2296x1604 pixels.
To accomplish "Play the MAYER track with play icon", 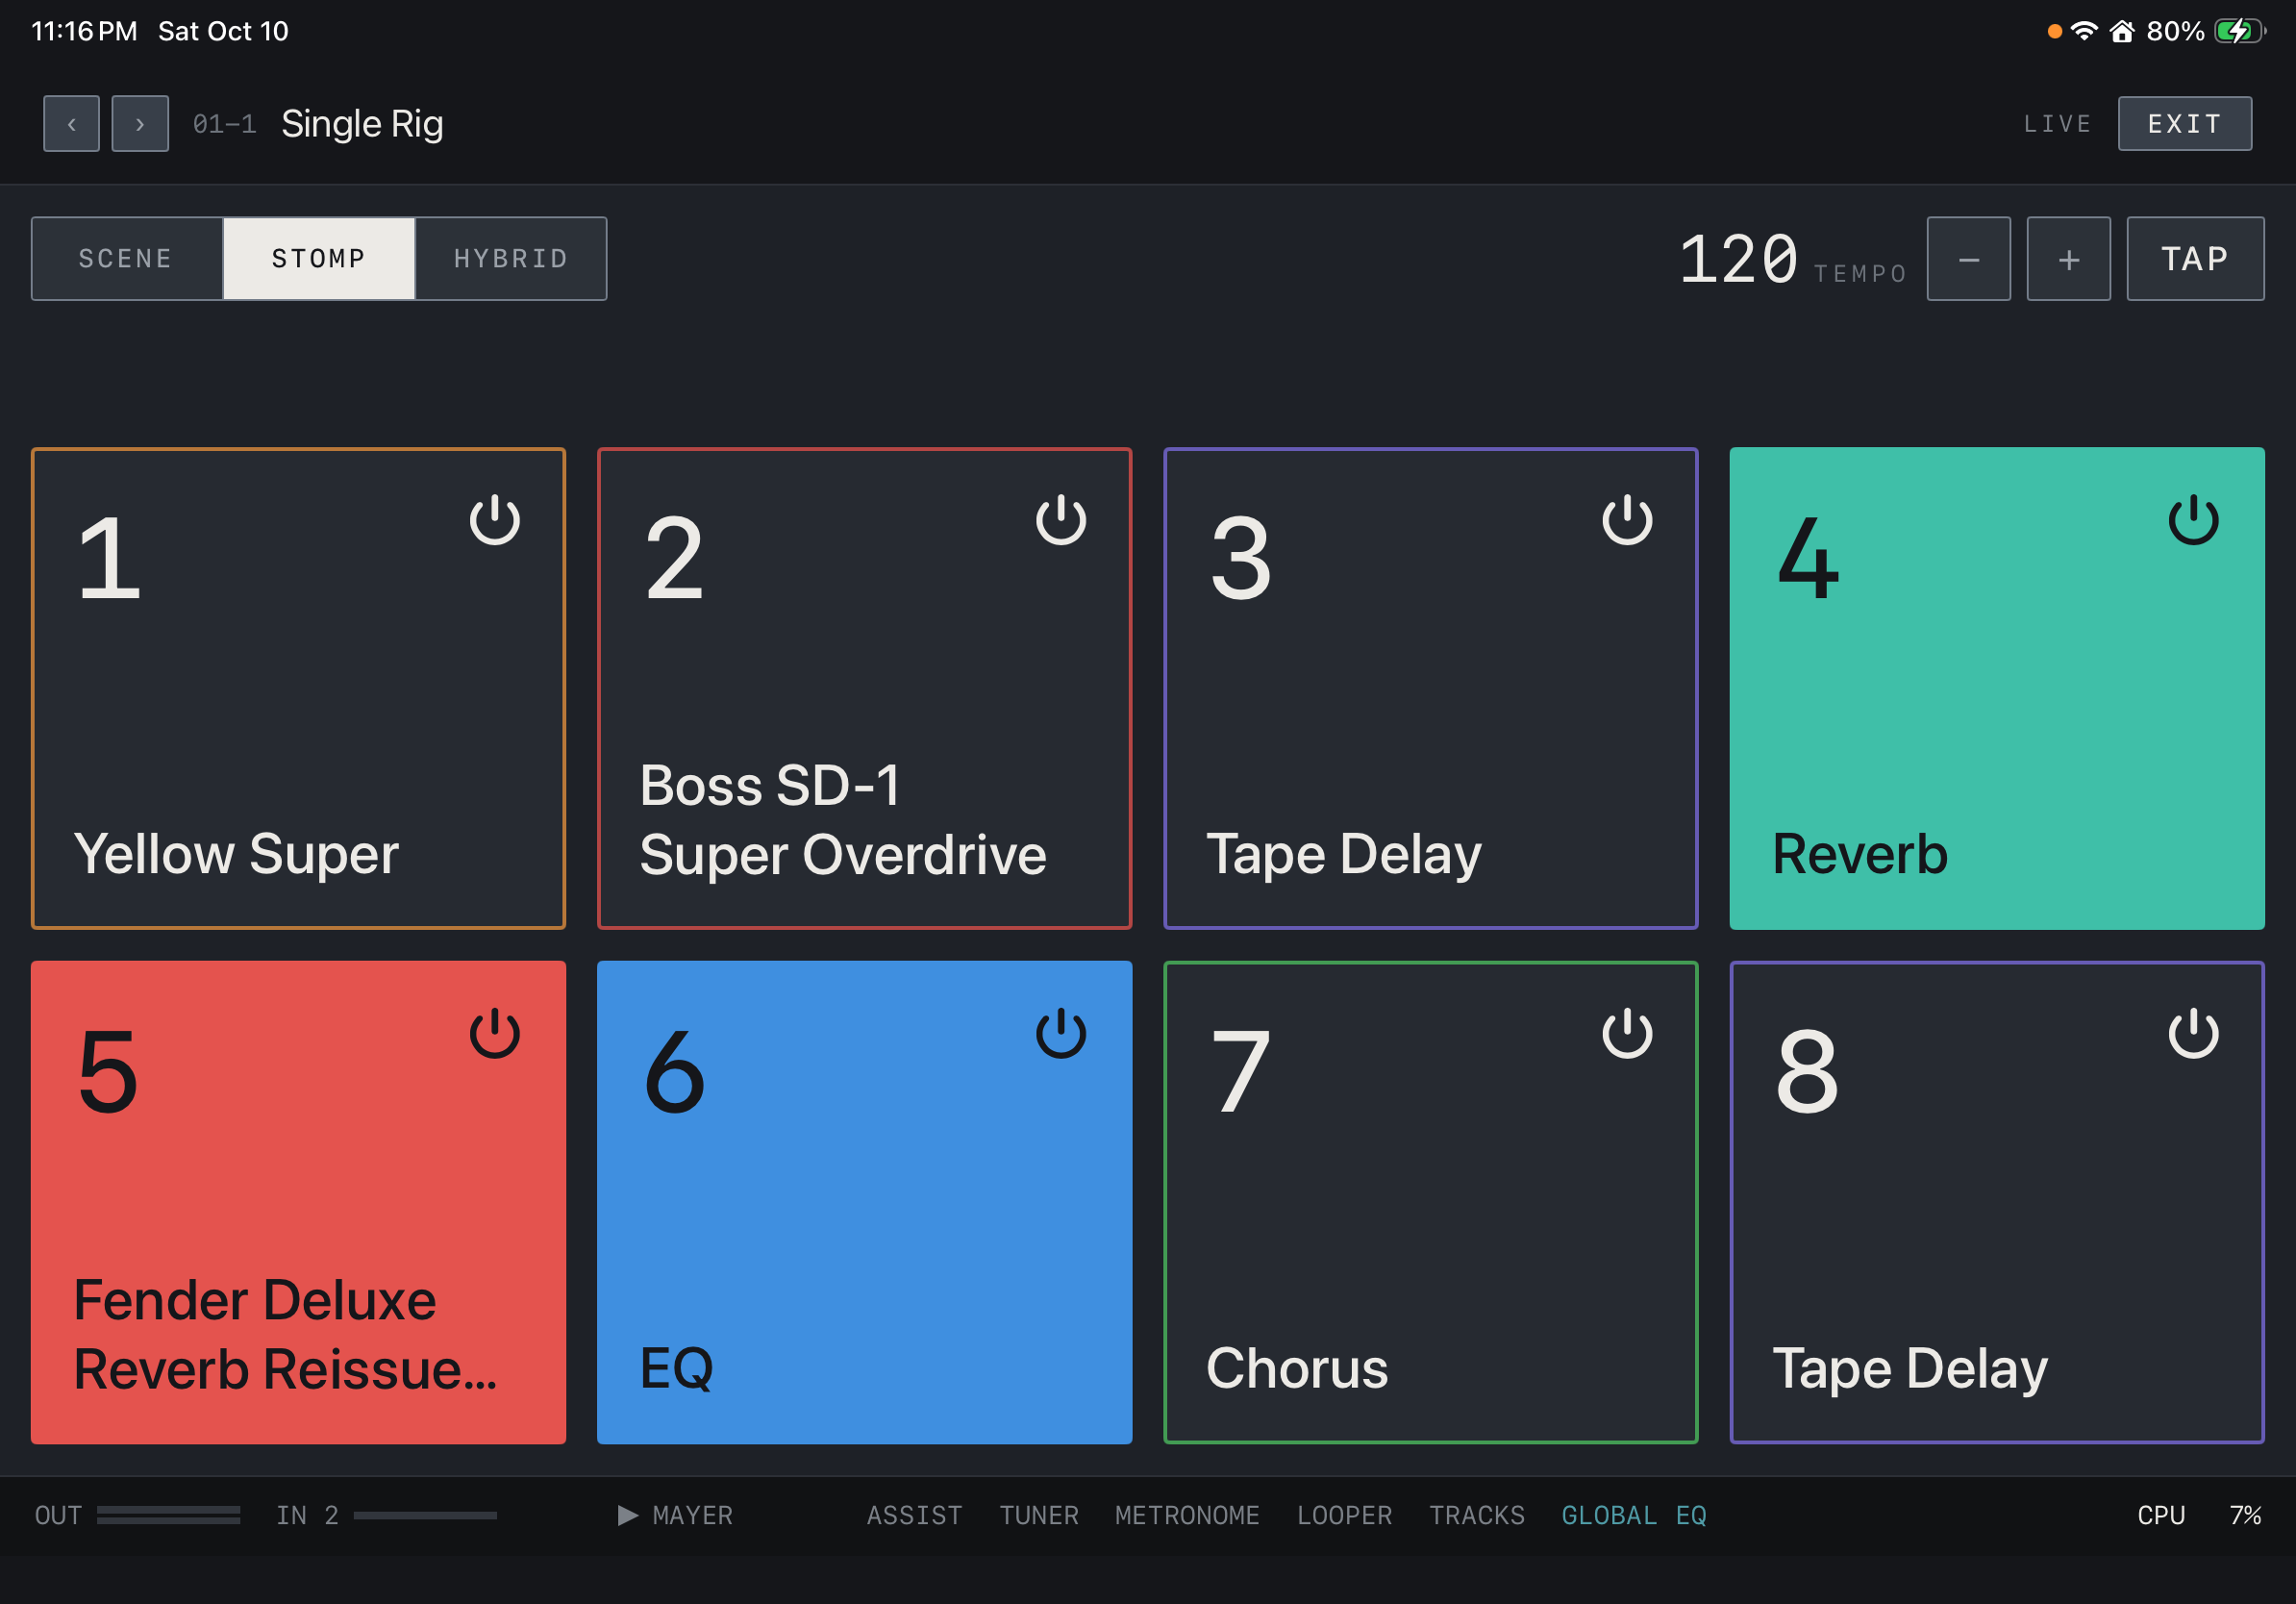I will pos(627,1515).
